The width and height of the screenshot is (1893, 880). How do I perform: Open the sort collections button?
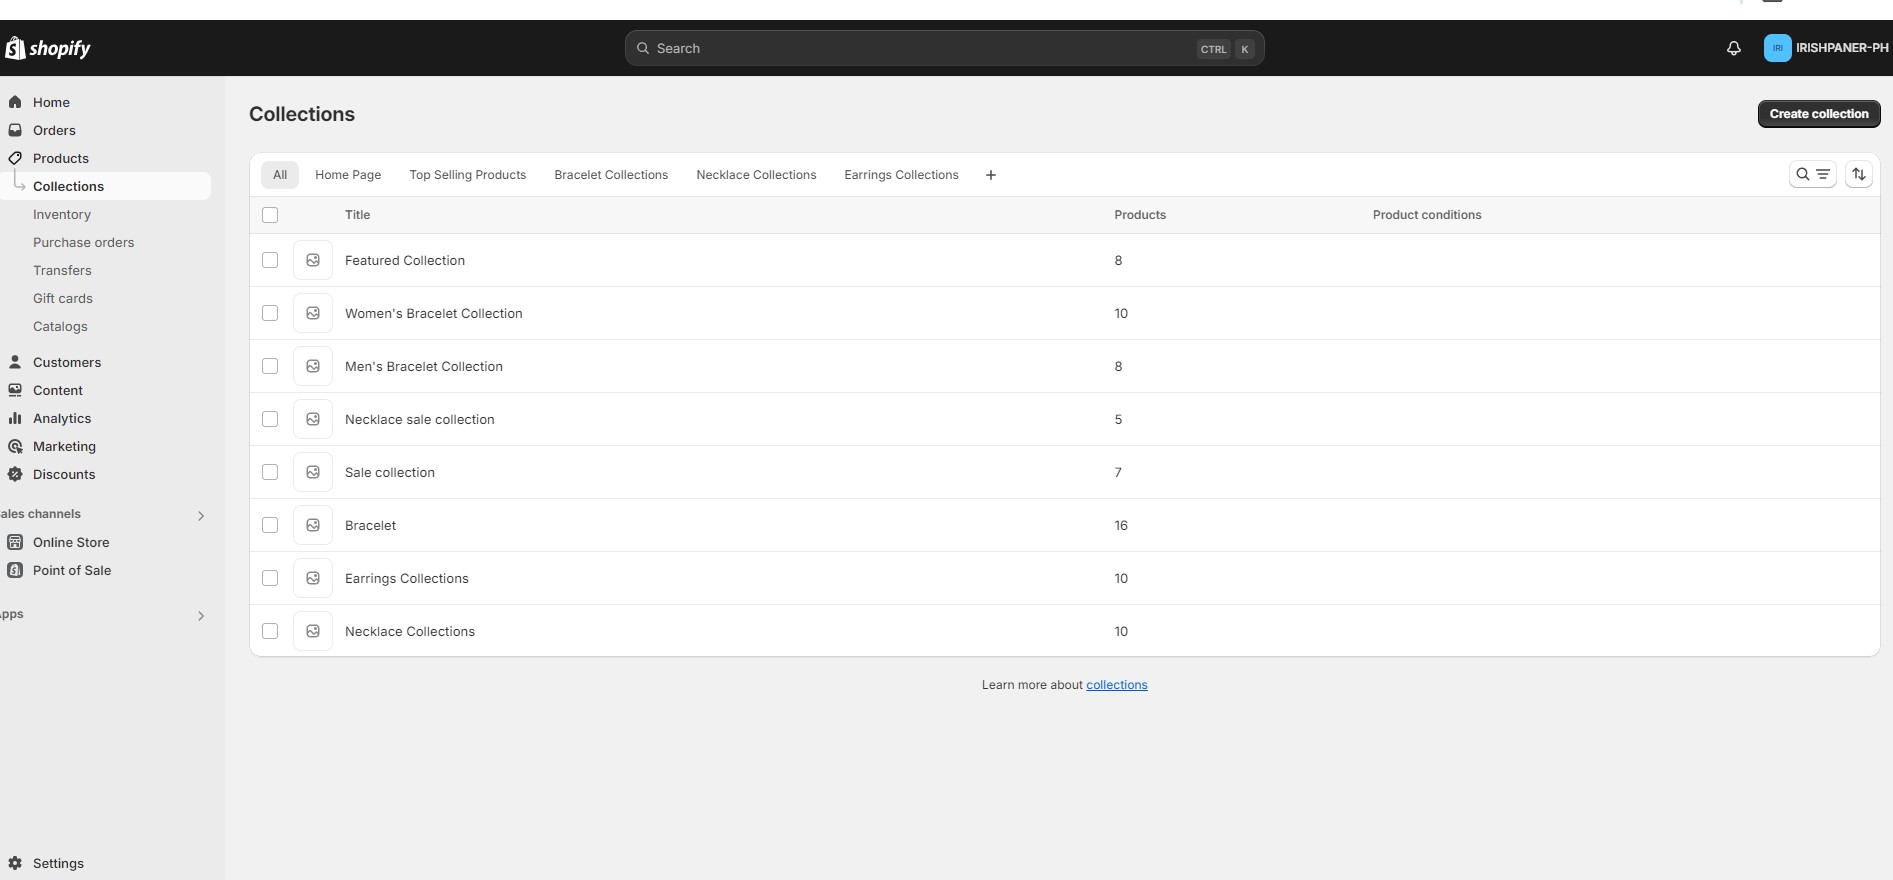click(x=1858, y=174)
